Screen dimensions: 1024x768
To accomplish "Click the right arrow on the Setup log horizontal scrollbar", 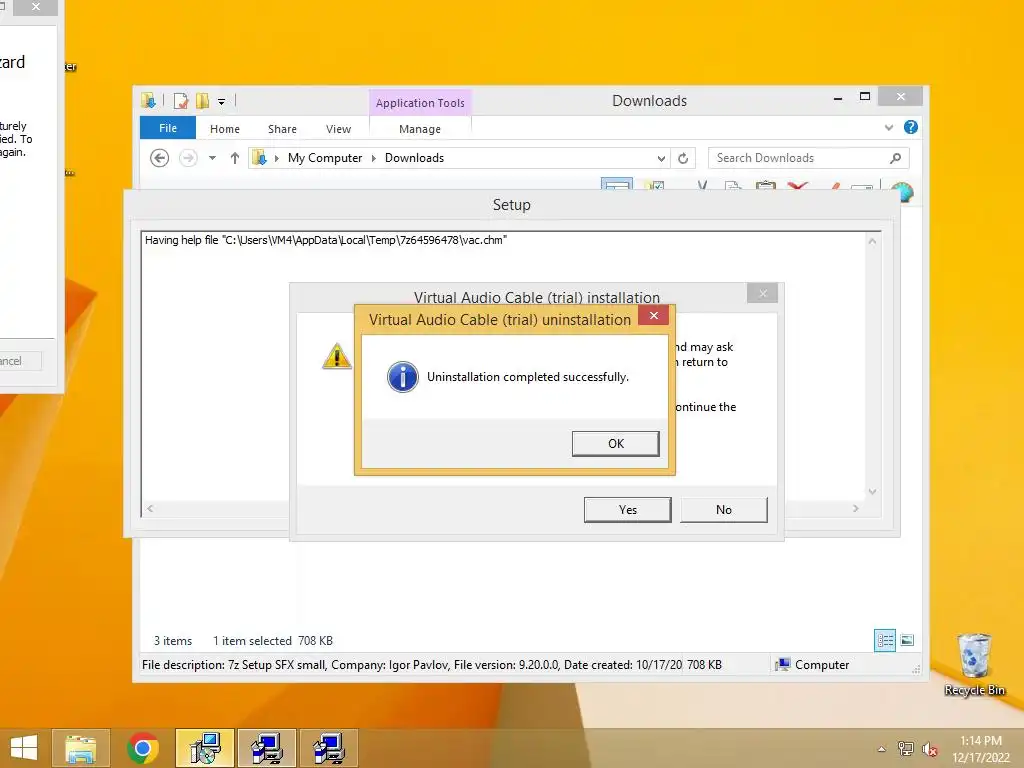I will [x=856, y=508].
